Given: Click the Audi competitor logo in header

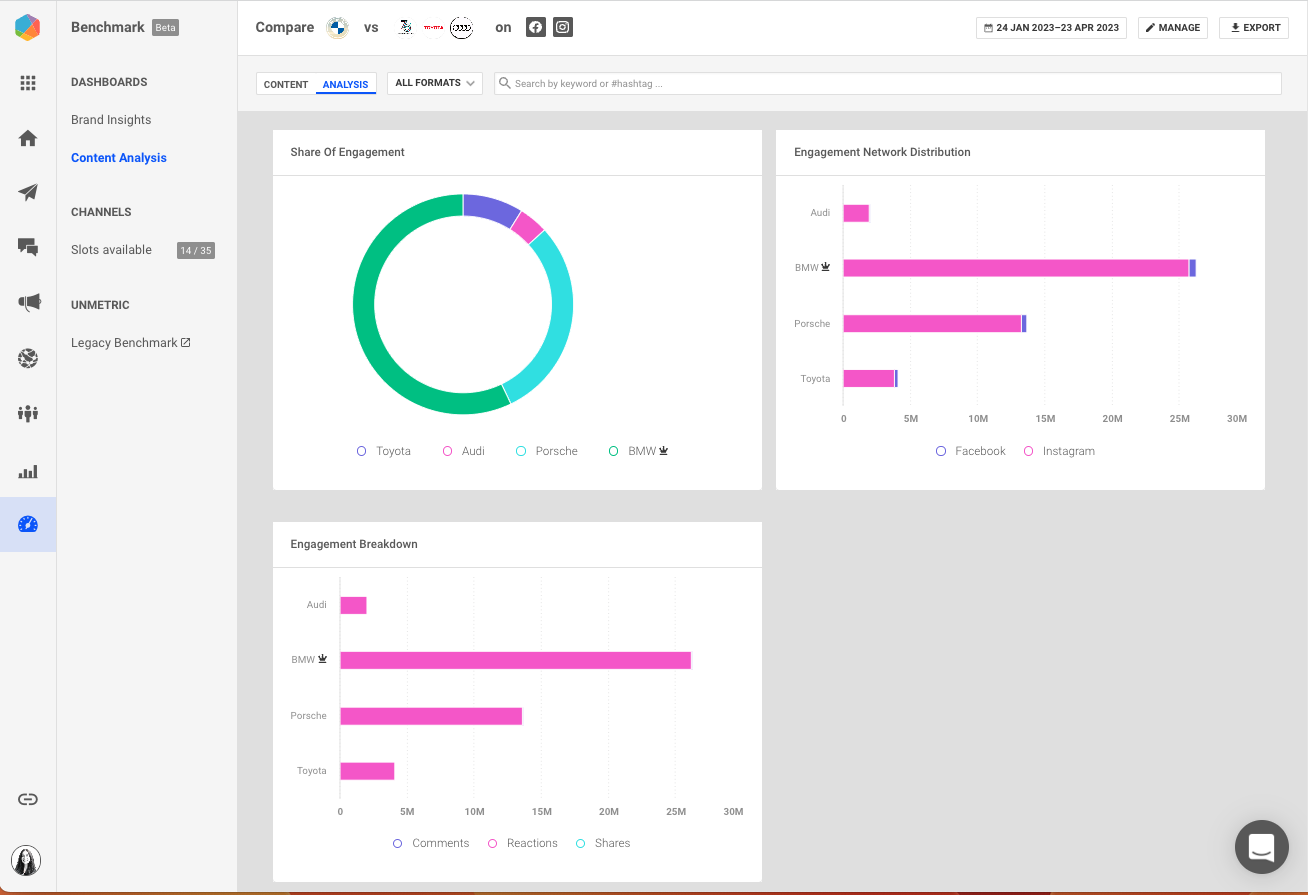Looking at the screenshot, I should pyautogui.click(x=461, y=28).
